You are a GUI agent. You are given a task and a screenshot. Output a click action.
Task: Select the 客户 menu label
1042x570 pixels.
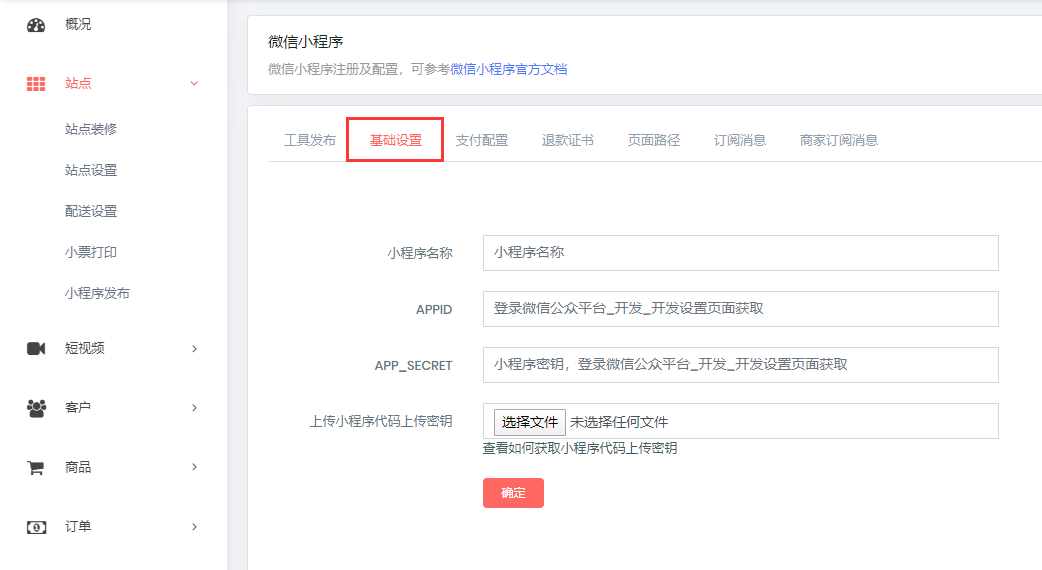(78, 407)
